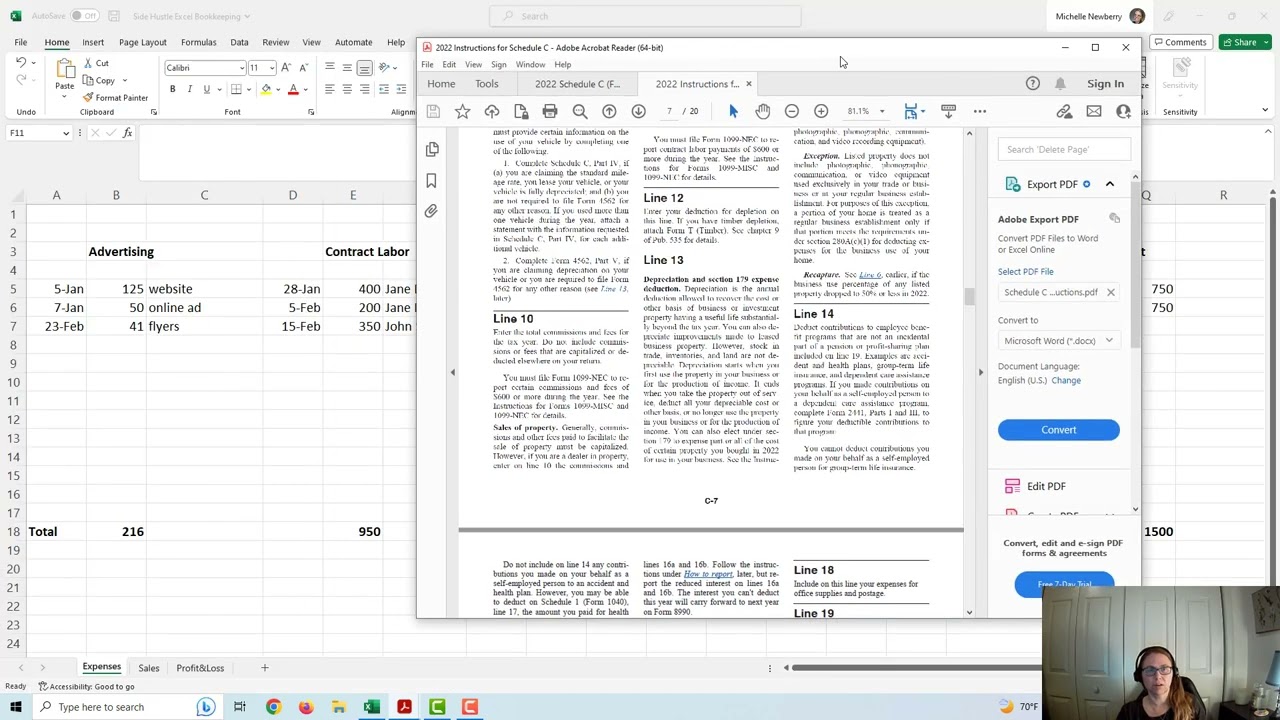Click the Windows Start button
This screenshot has width=1280, height=720.
point(15,707)
